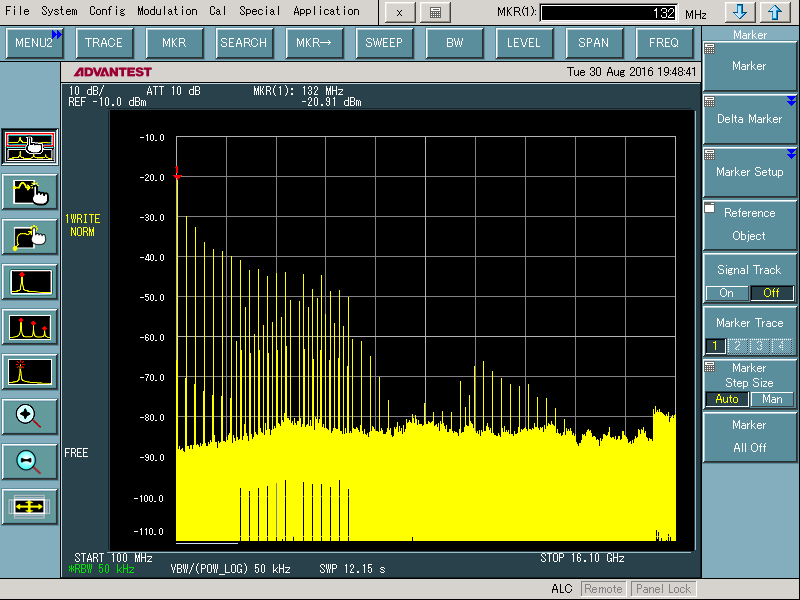Viewport: 800px width, 600px height.
Task: Toggle the Reference Object checkbox
Action: (x=710, y=208)
